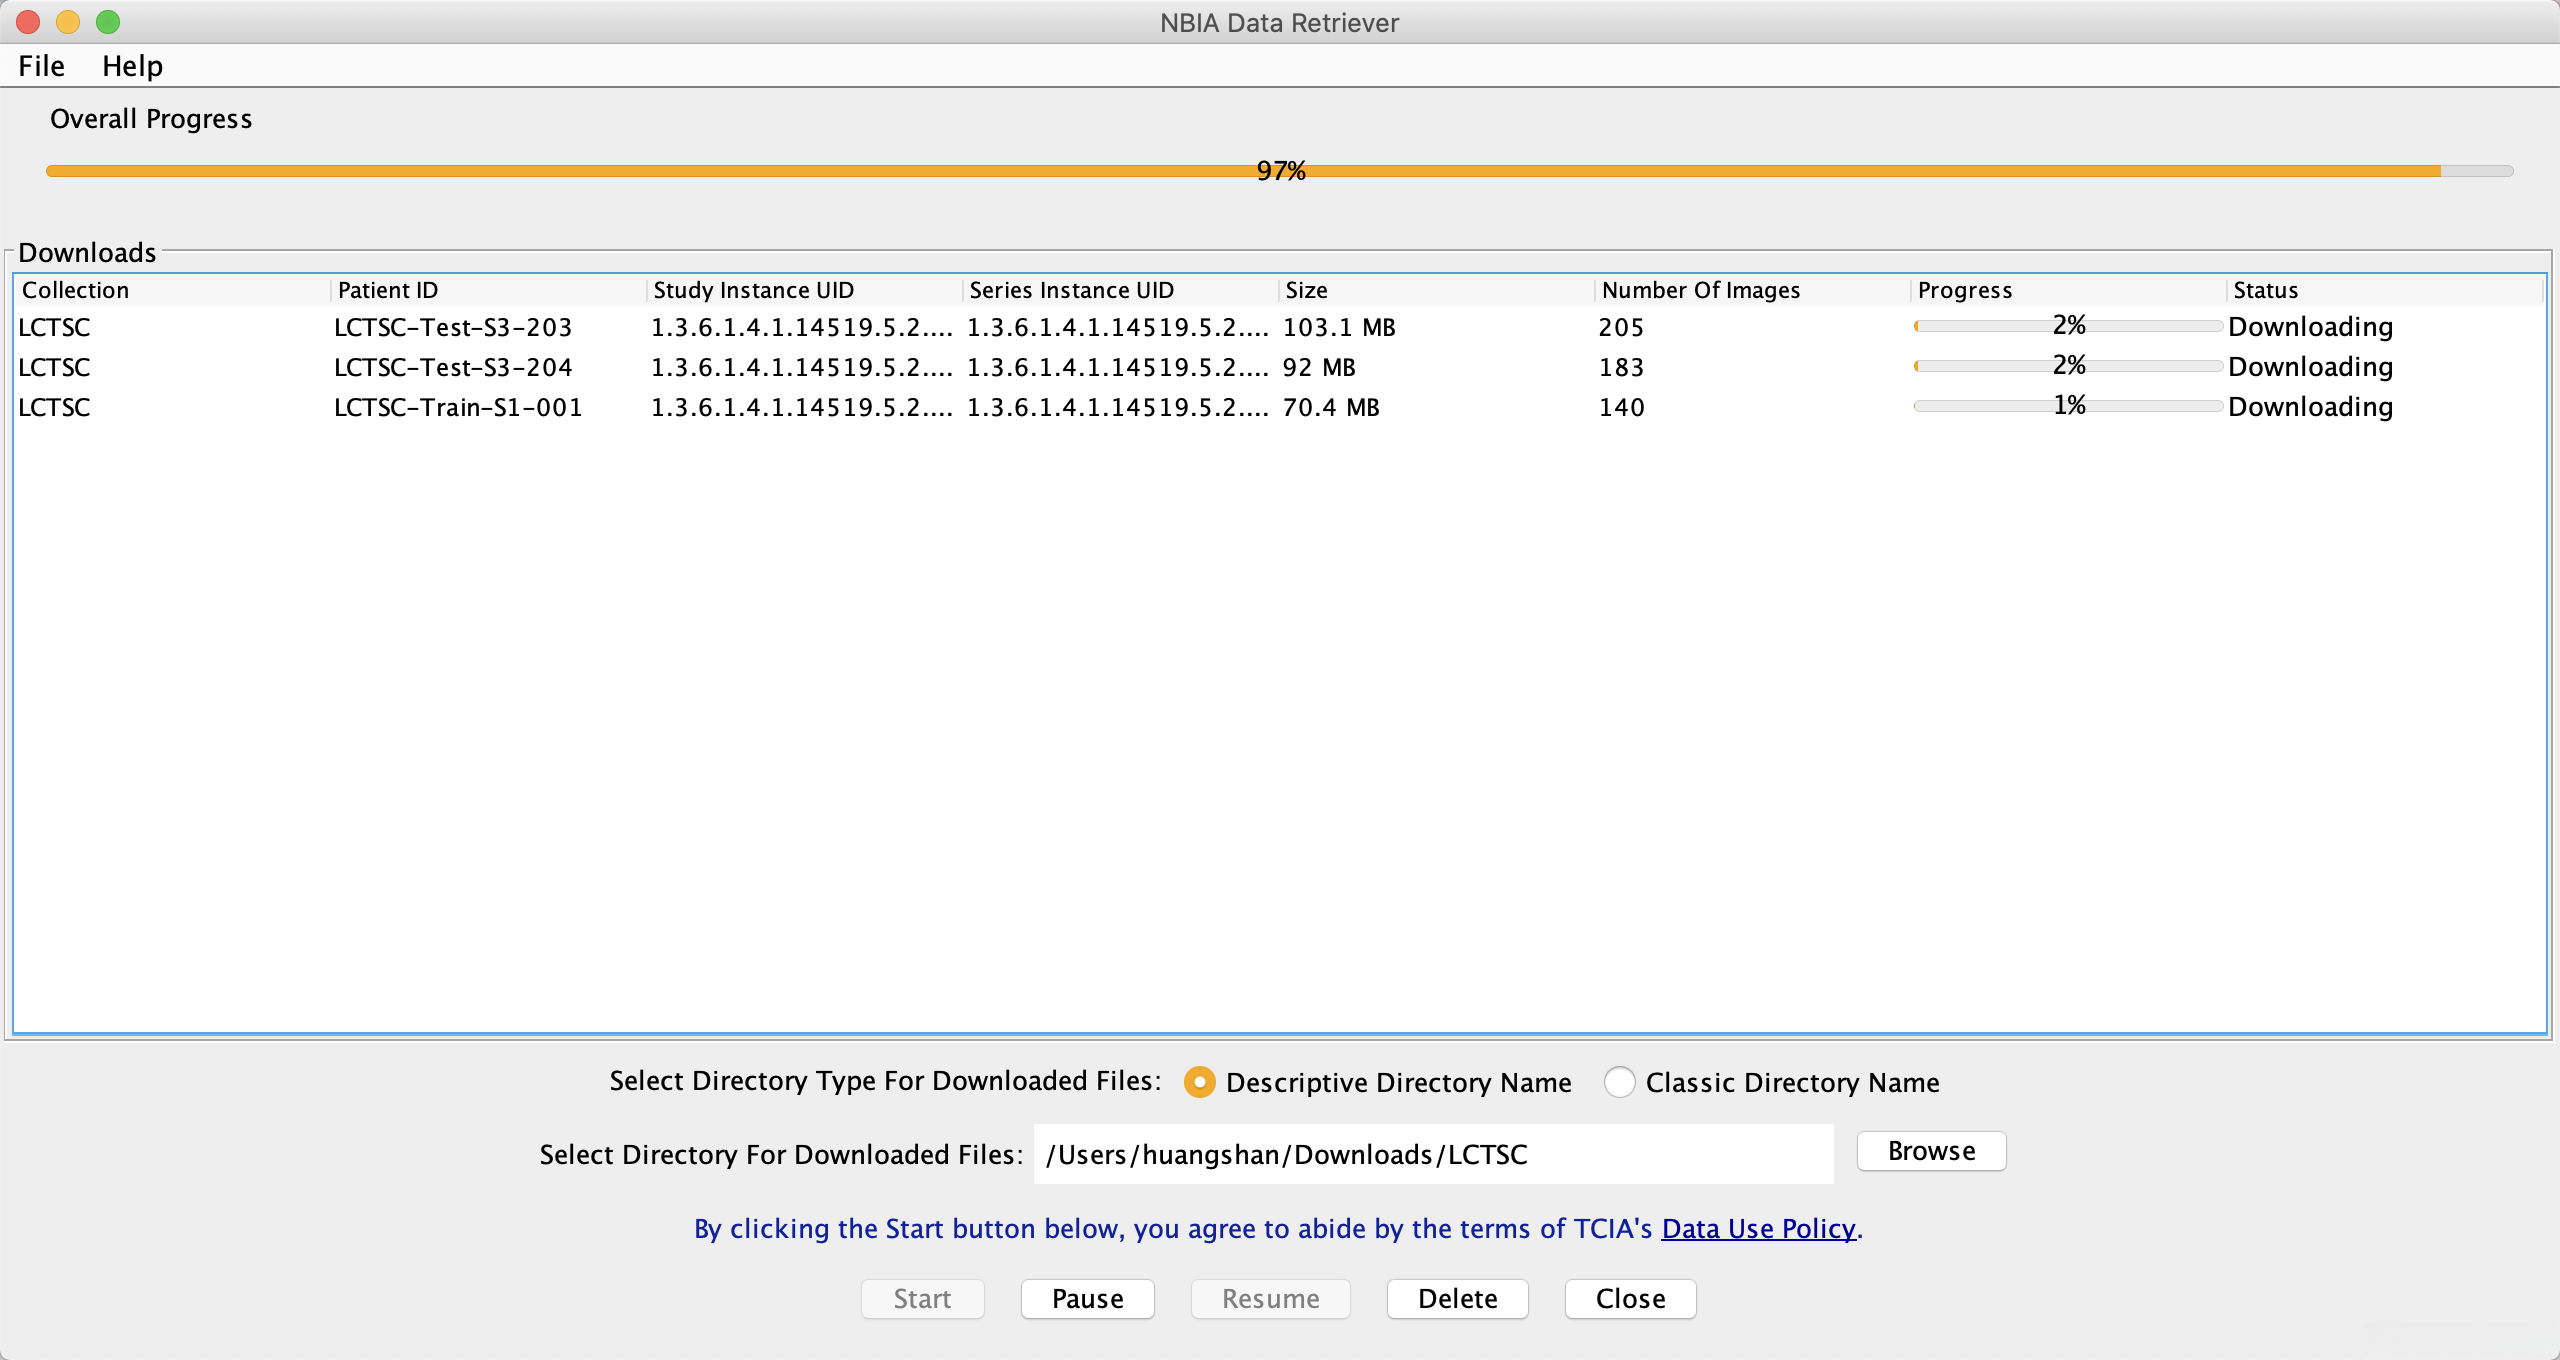Image resolution: width=2560 pixels, height=1360 pixels.
Task: Open the Help menu
Action: [132, 66]
